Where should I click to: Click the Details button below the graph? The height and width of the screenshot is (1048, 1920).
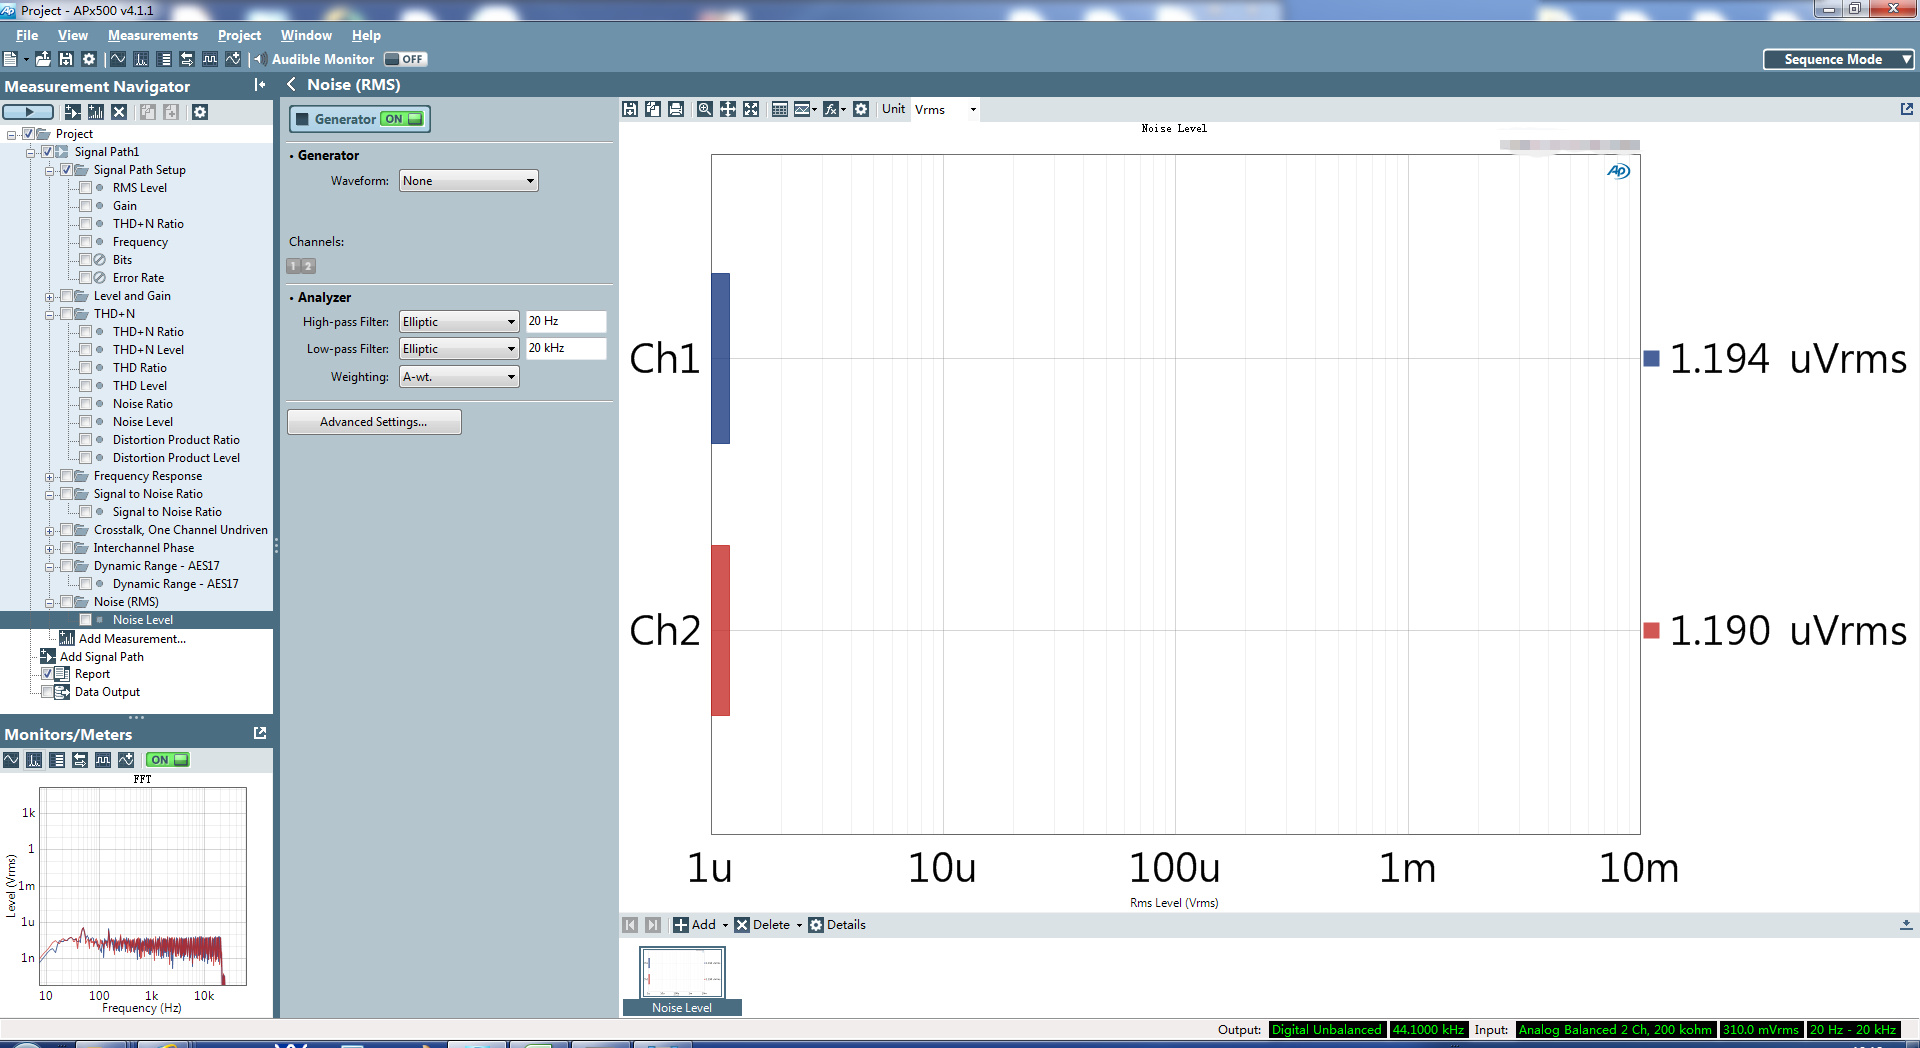(837, 925)
